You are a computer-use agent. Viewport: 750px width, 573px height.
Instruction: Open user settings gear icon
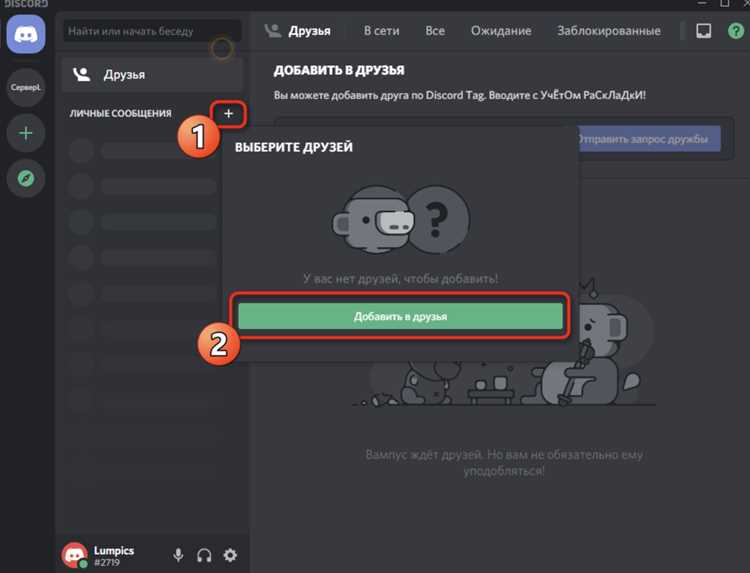tap(230, 555)
